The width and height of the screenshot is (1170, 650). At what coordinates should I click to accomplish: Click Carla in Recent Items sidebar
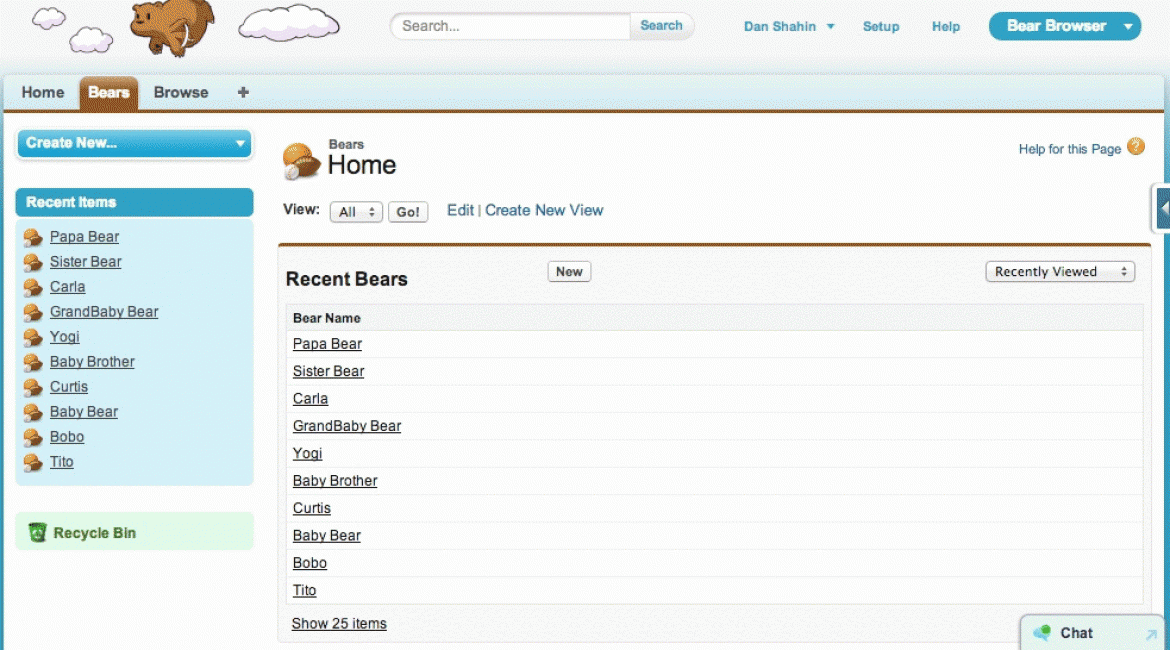(67, 287)
